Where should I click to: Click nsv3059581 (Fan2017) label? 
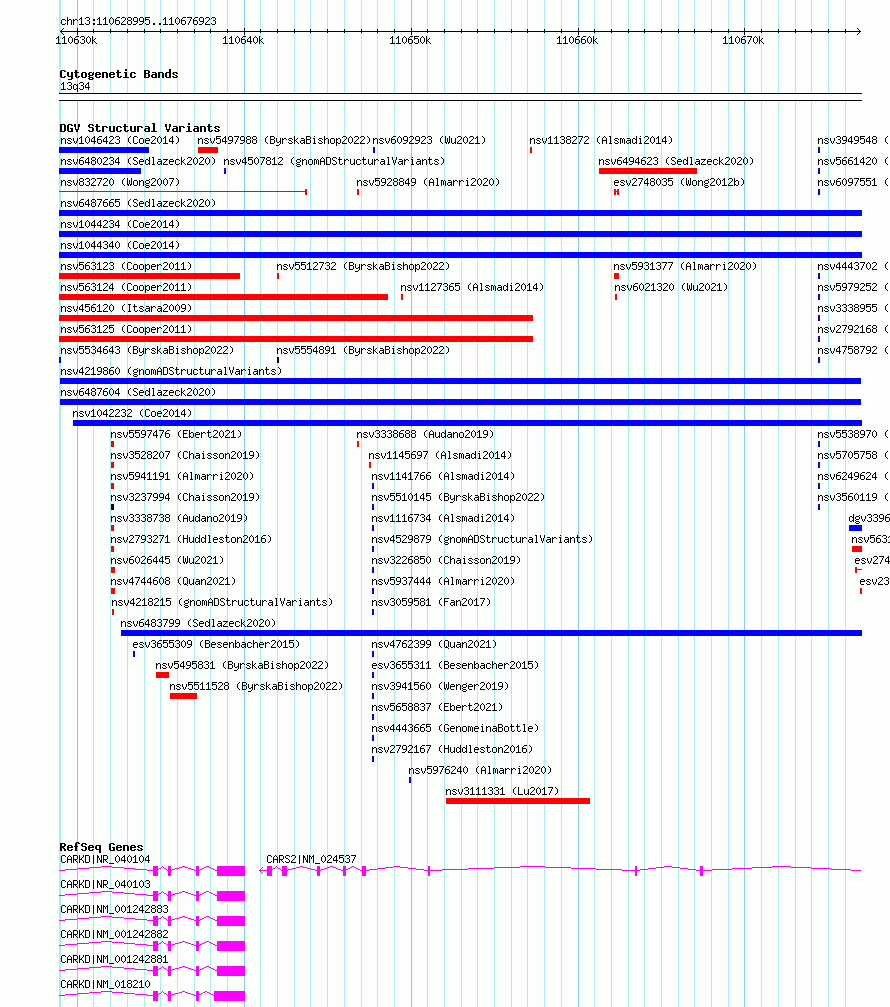click(x=431, y=602)
